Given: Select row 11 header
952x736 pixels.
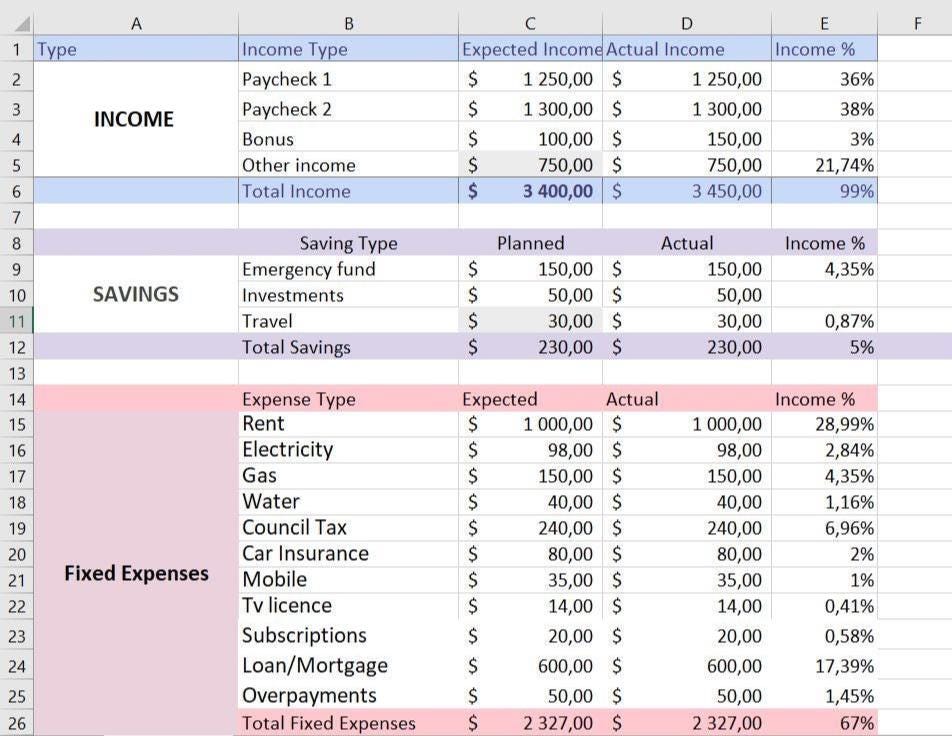Looking at the screenshot, I should coord(16,321).
